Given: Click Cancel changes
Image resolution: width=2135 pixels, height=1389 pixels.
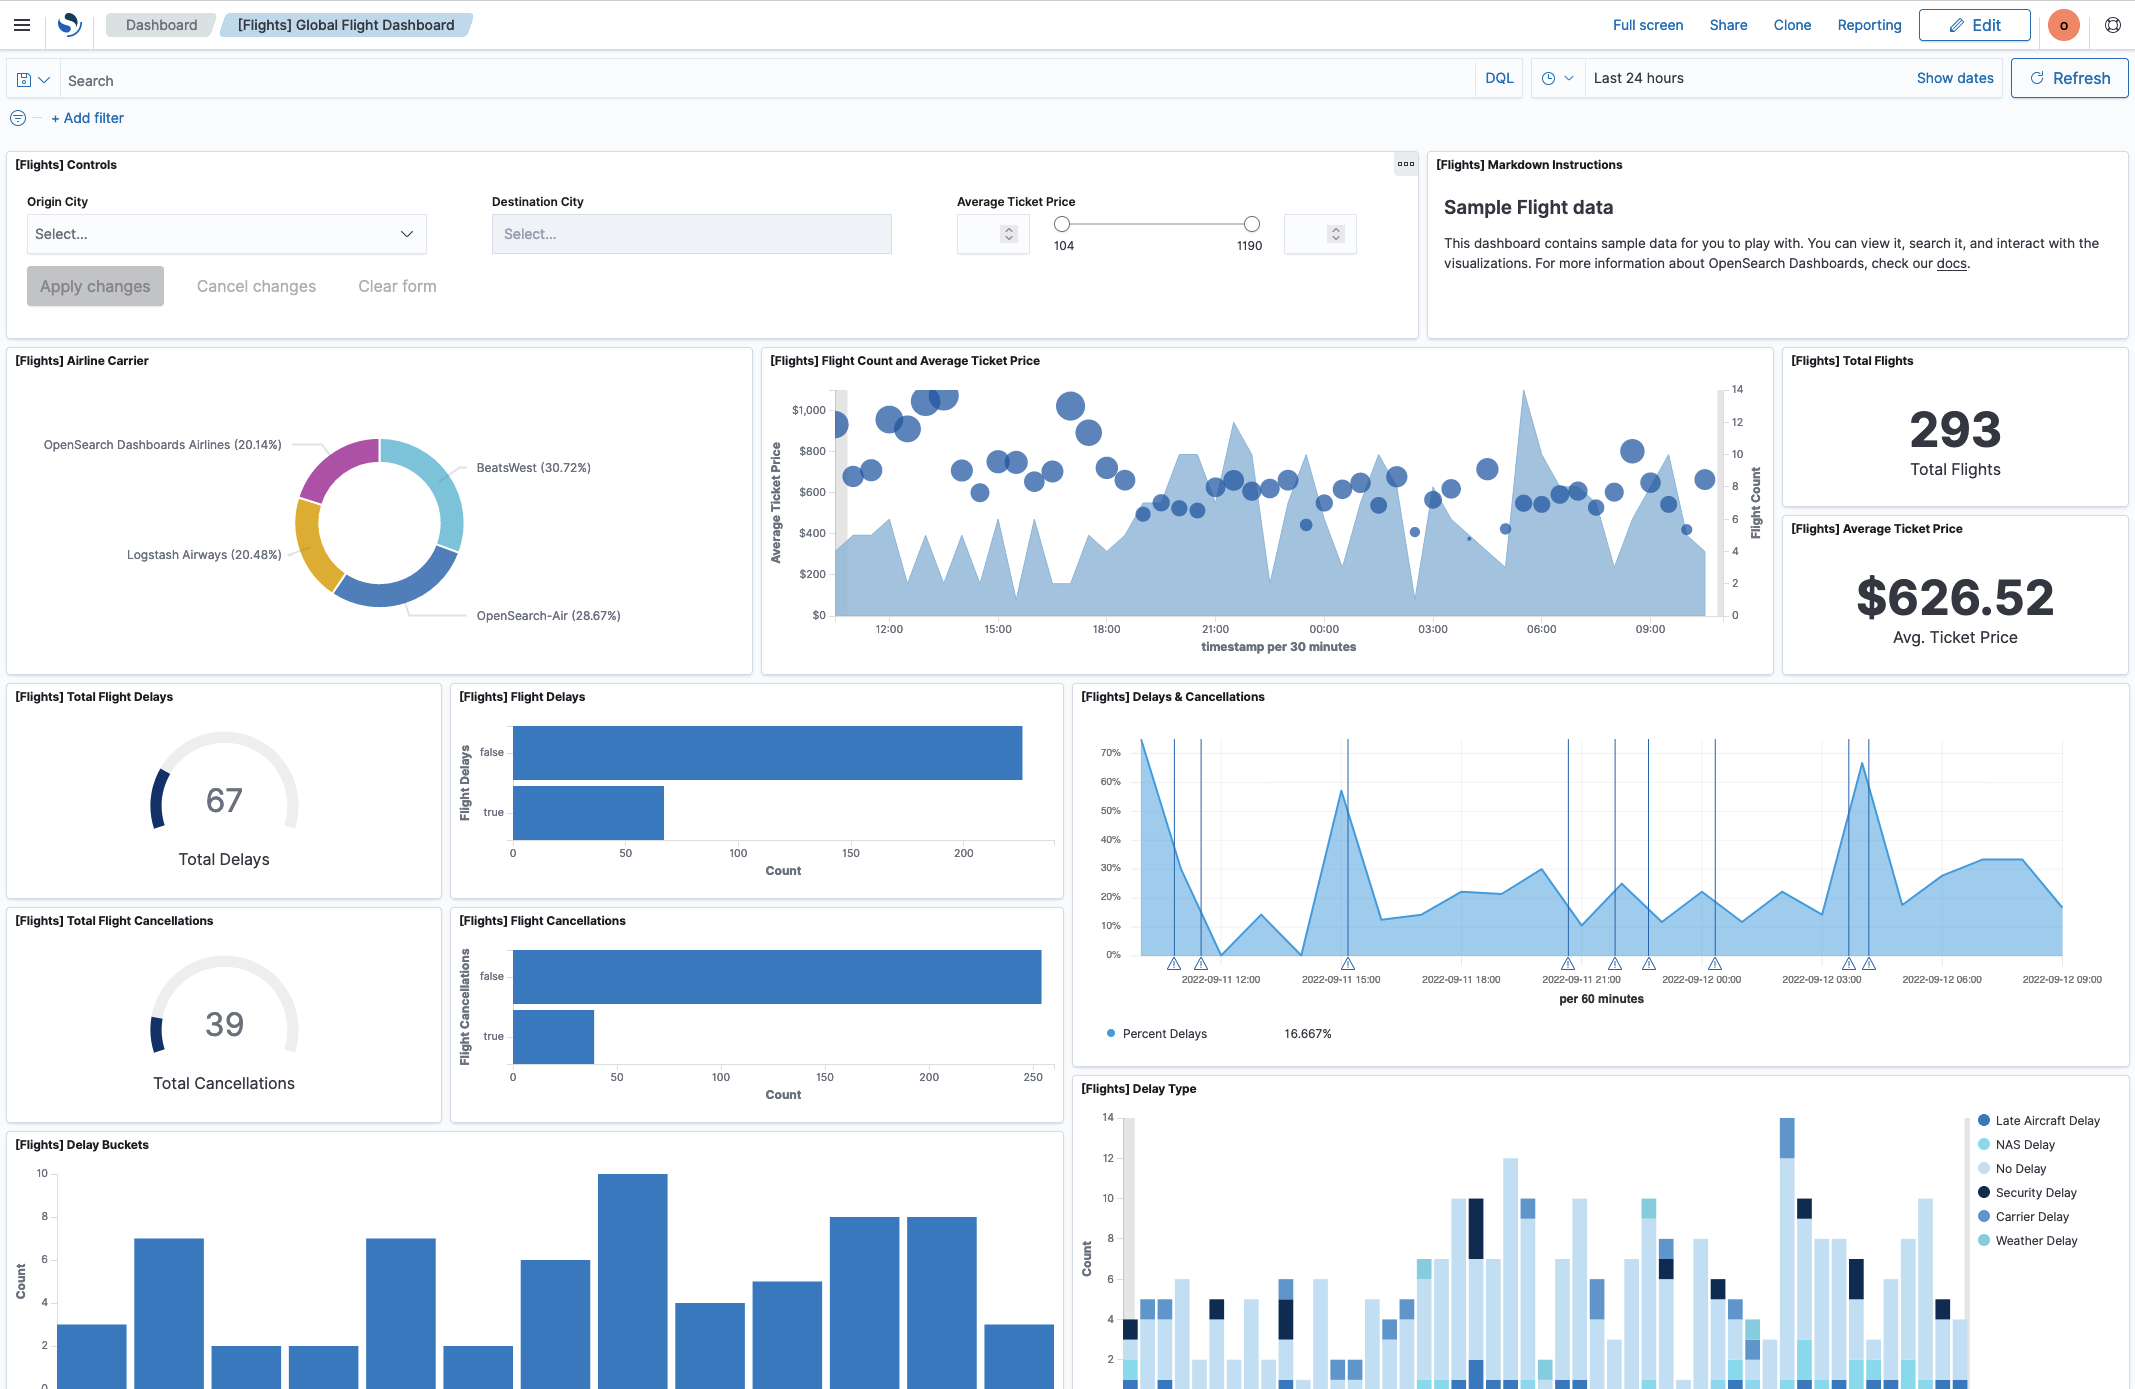Looking at the screenshot, I should pos(256,286).
